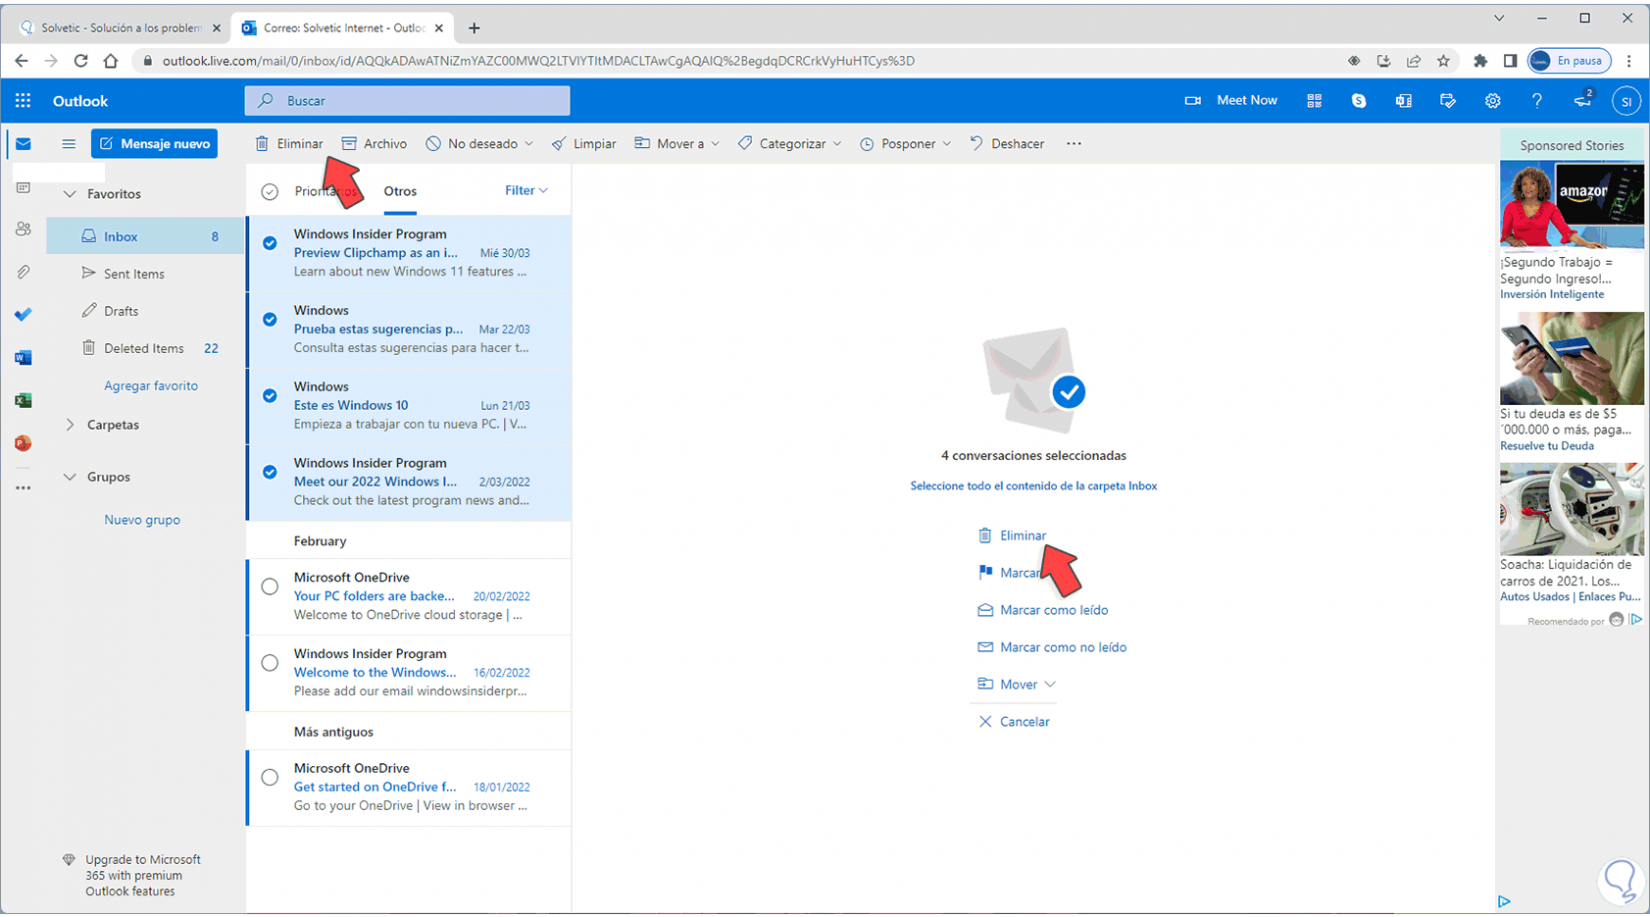Toggle the select-all messages circle
The image size is (1650, 917).
[x=270, y=192]
